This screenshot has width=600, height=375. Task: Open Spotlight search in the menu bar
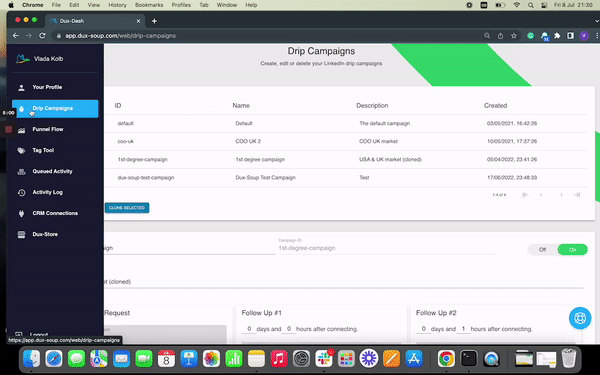(530, 5)
